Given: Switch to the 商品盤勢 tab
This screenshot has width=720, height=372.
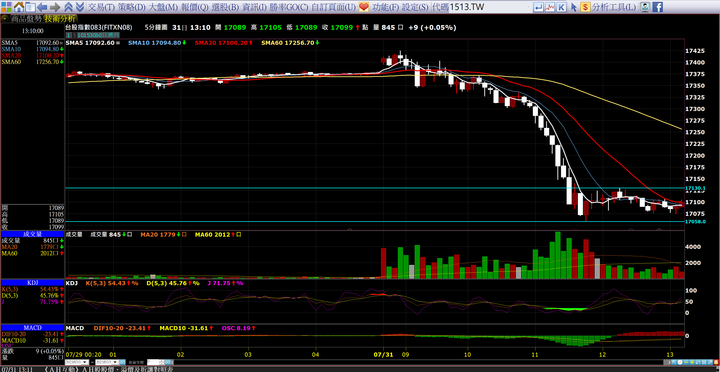Looking at the screenshot, I should [x=26, y=19].
